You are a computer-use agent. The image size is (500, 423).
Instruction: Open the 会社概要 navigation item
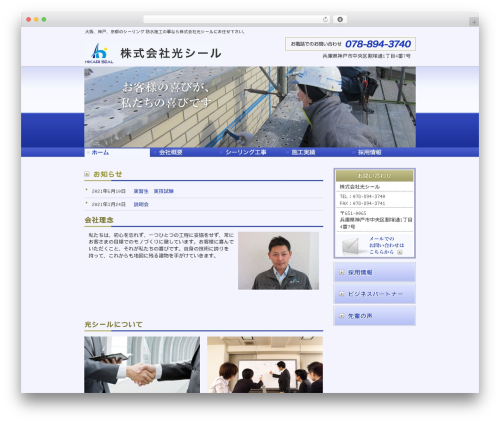[170, 153]
